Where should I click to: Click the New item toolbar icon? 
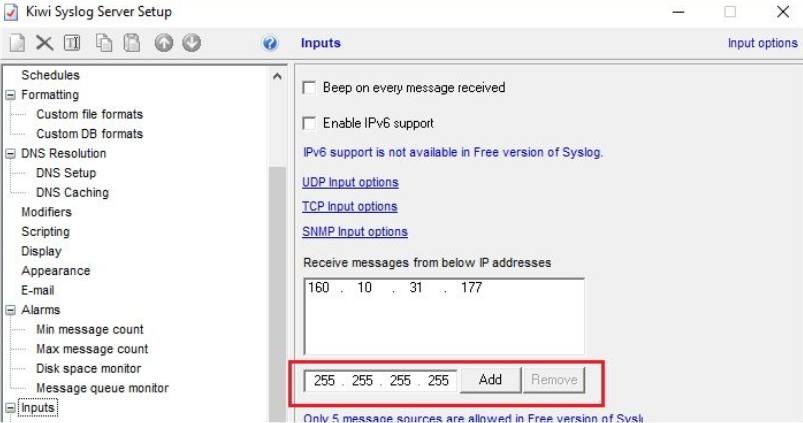click(17, 43)
